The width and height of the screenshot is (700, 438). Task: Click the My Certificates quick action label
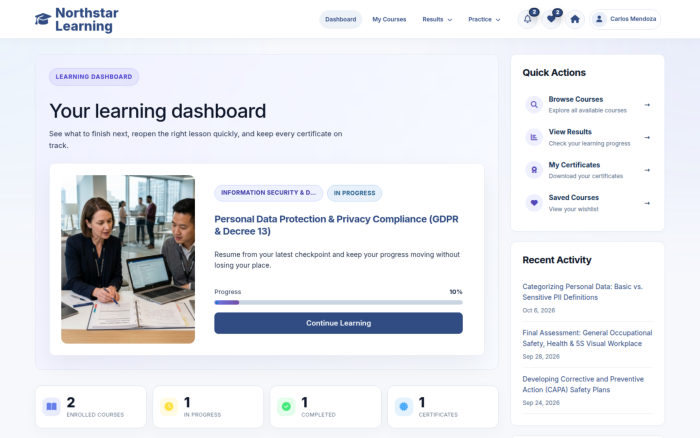pos(574,165)
